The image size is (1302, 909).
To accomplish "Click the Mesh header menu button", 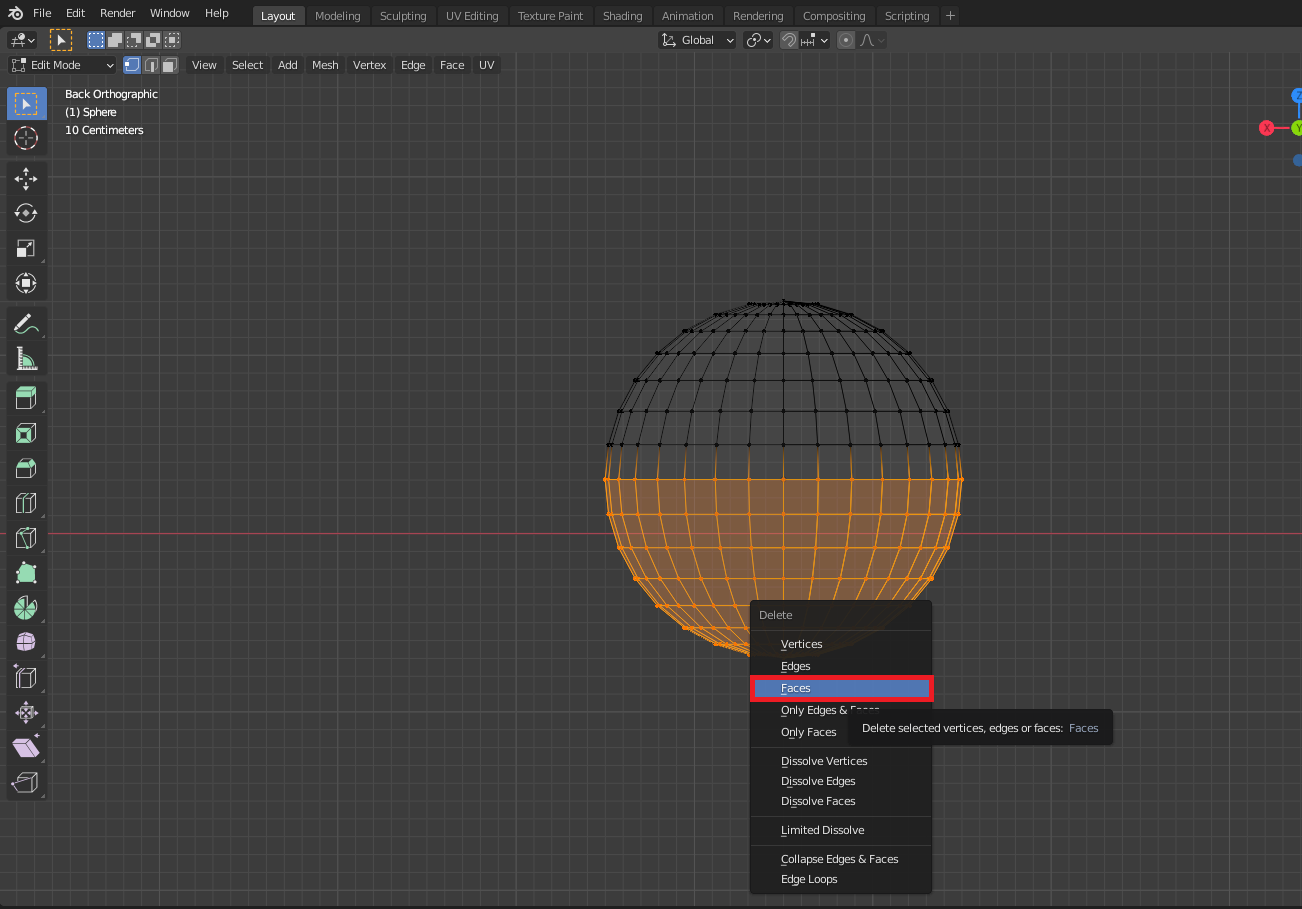I will coord(325,65).
